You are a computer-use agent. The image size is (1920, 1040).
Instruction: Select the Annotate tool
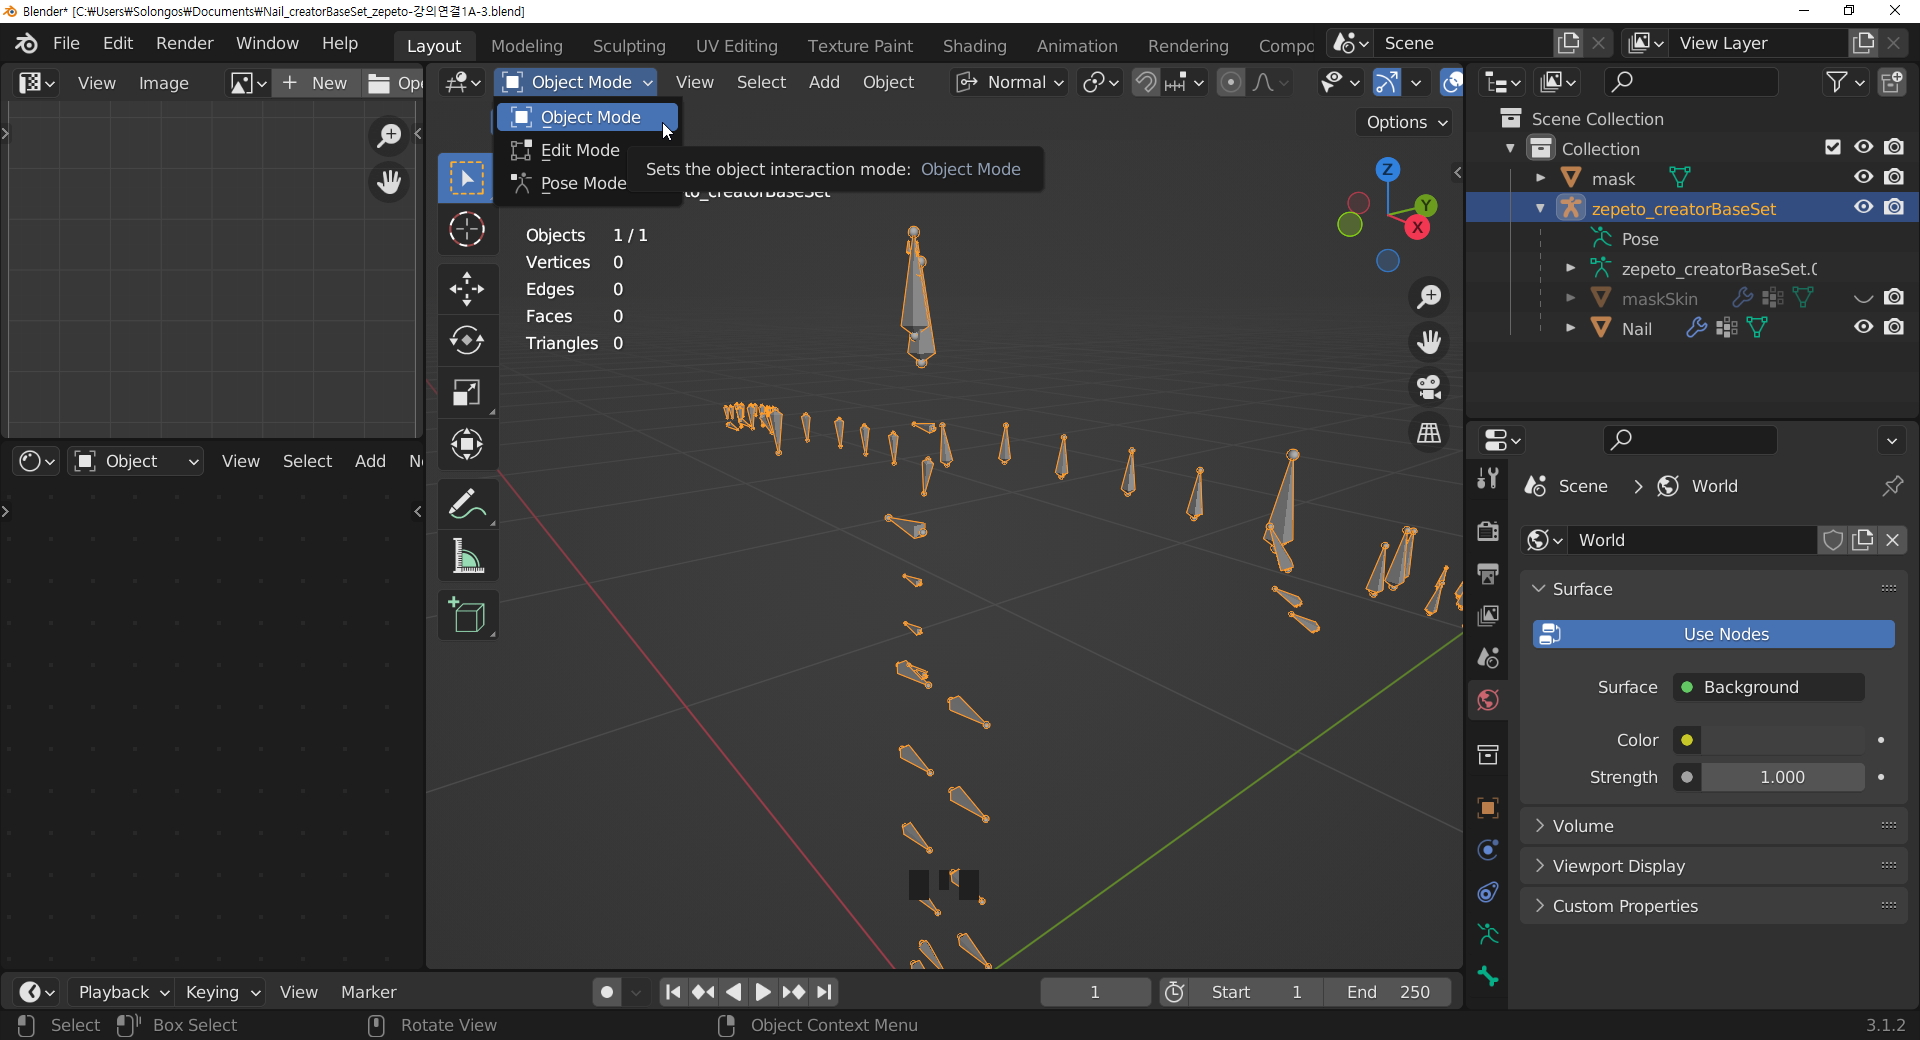click(466, 504)
